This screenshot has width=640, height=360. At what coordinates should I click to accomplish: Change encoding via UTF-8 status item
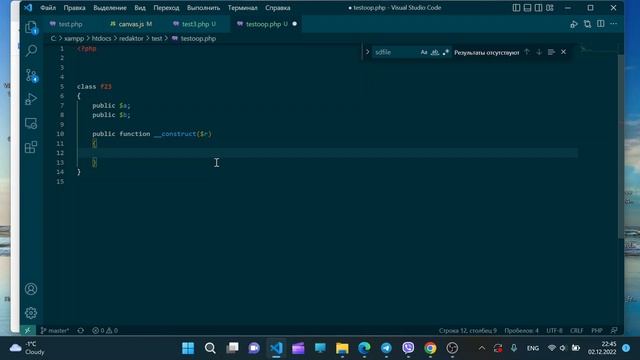click(x=554, y=330)
